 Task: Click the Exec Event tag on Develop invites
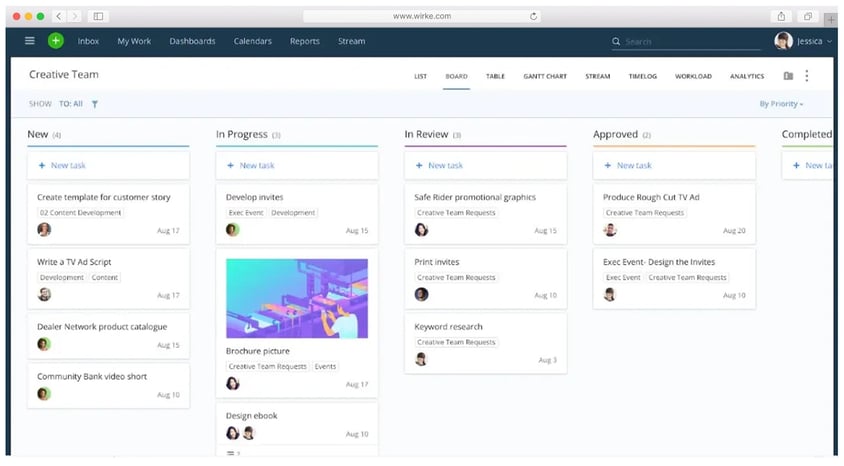click(x=245, y=213)
